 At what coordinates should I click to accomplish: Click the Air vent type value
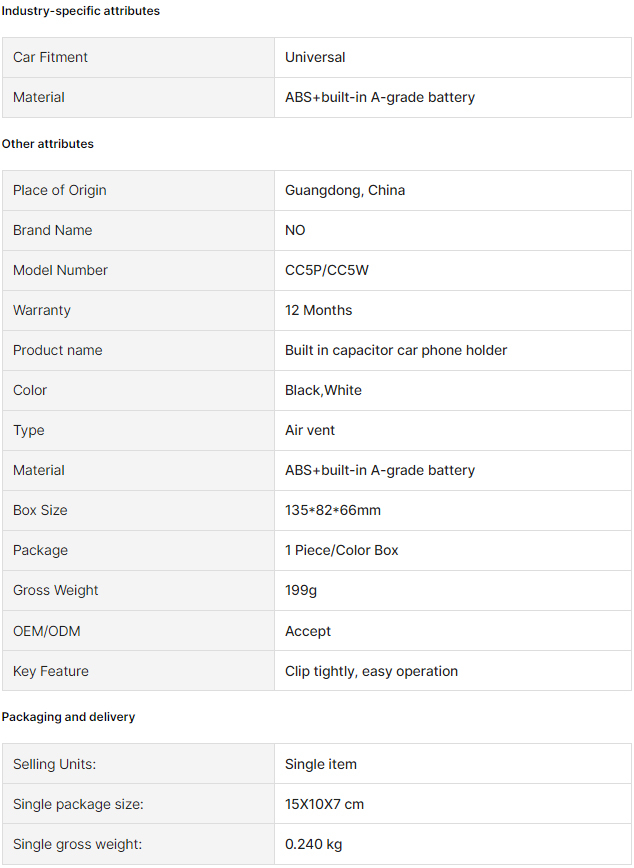[310, 430]
